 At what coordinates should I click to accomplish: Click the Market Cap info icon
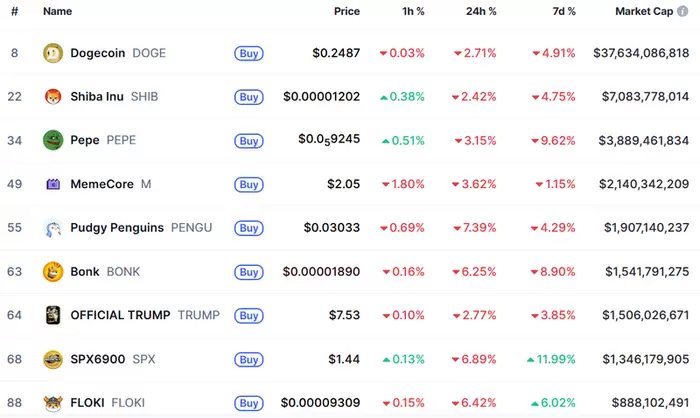click(x=683, y=11)
